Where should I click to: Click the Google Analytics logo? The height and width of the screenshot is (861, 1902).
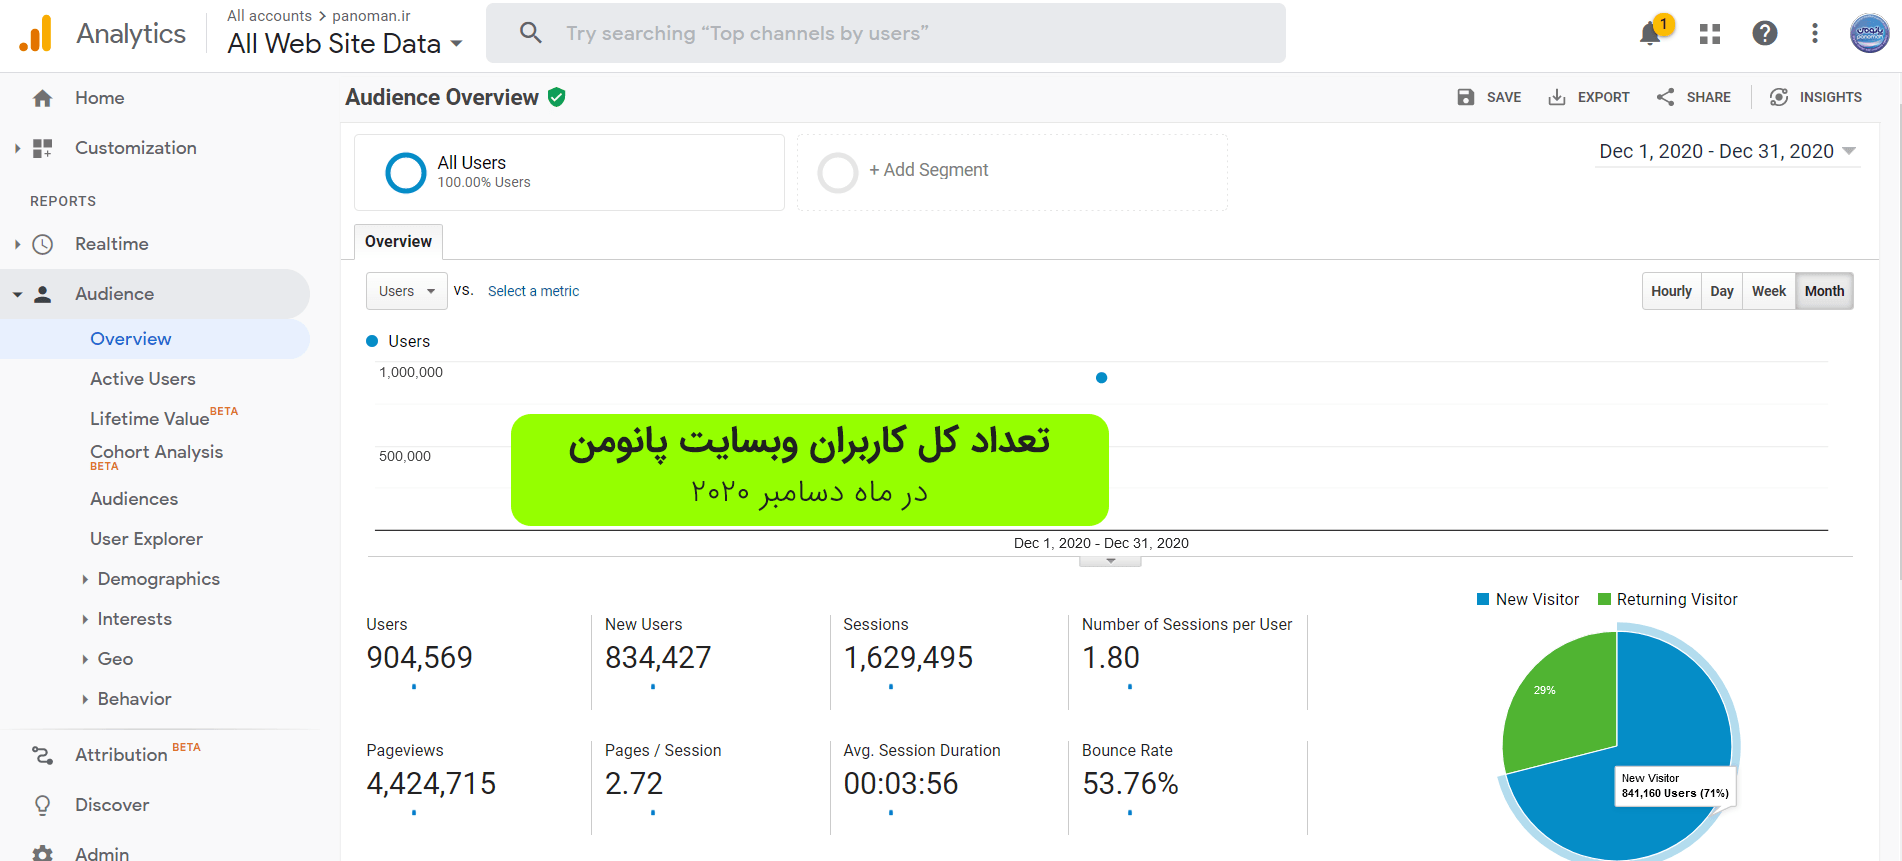point(36,34)
